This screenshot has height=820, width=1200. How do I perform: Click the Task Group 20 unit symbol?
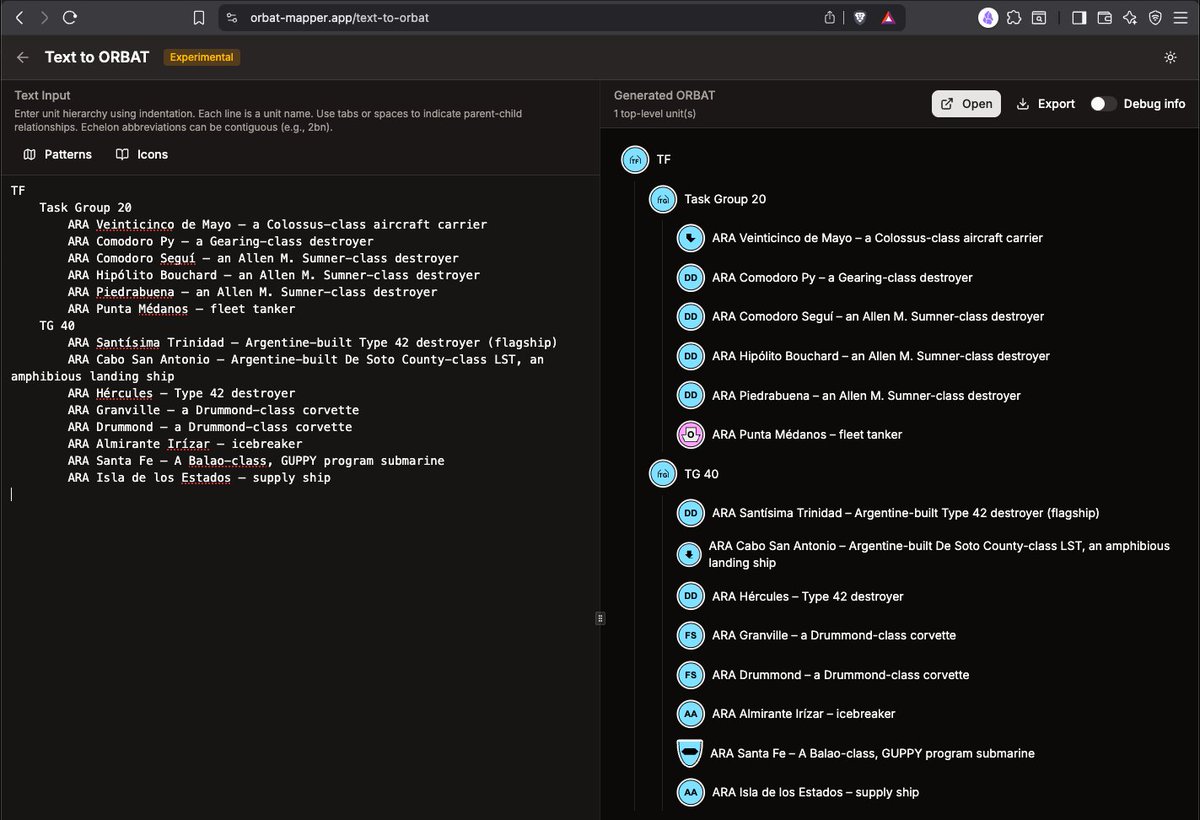pyautogui.click(x=663, y=199)
